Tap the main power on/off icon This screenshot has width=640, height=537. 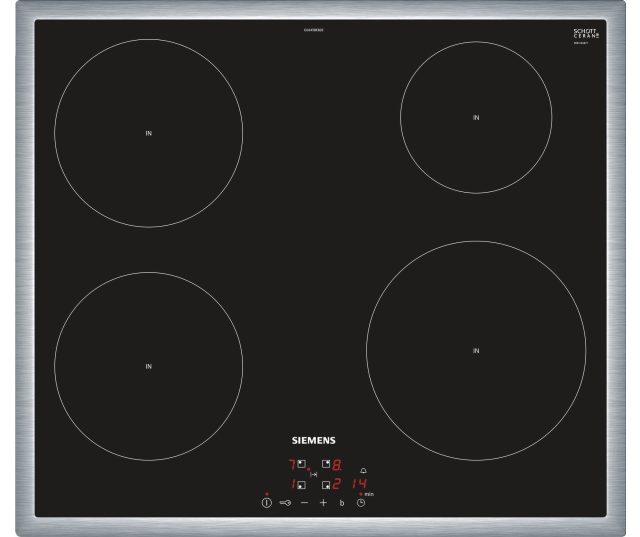tap(267, 503)
